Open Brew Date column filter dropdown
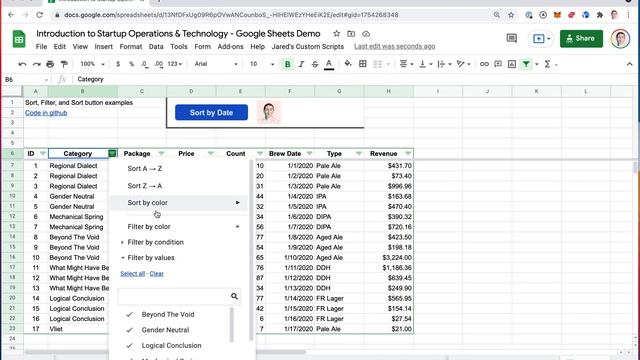Image resolution: width=640 pixels, height=360 pixels. click(x=309, y=153)
